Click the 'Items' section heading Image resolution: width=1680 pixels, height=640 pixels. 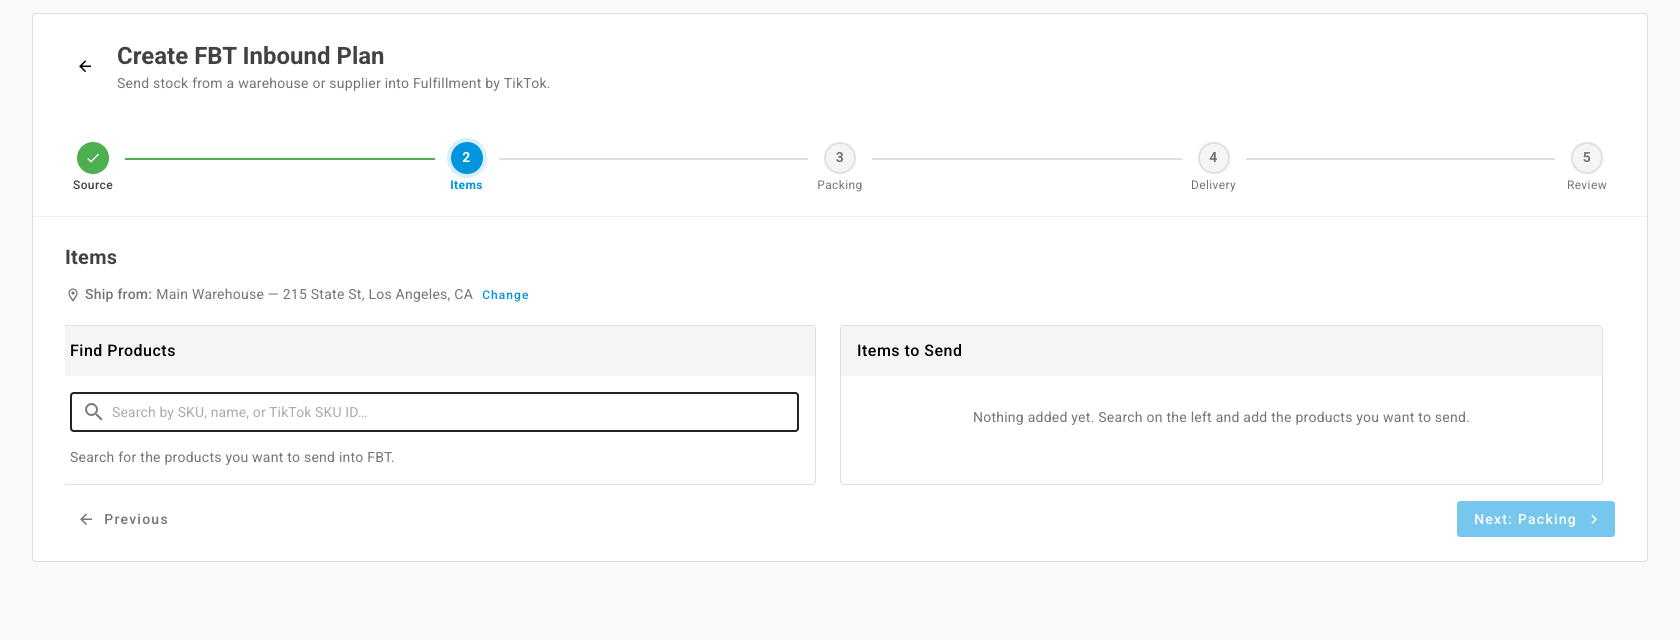coord(91,257)
